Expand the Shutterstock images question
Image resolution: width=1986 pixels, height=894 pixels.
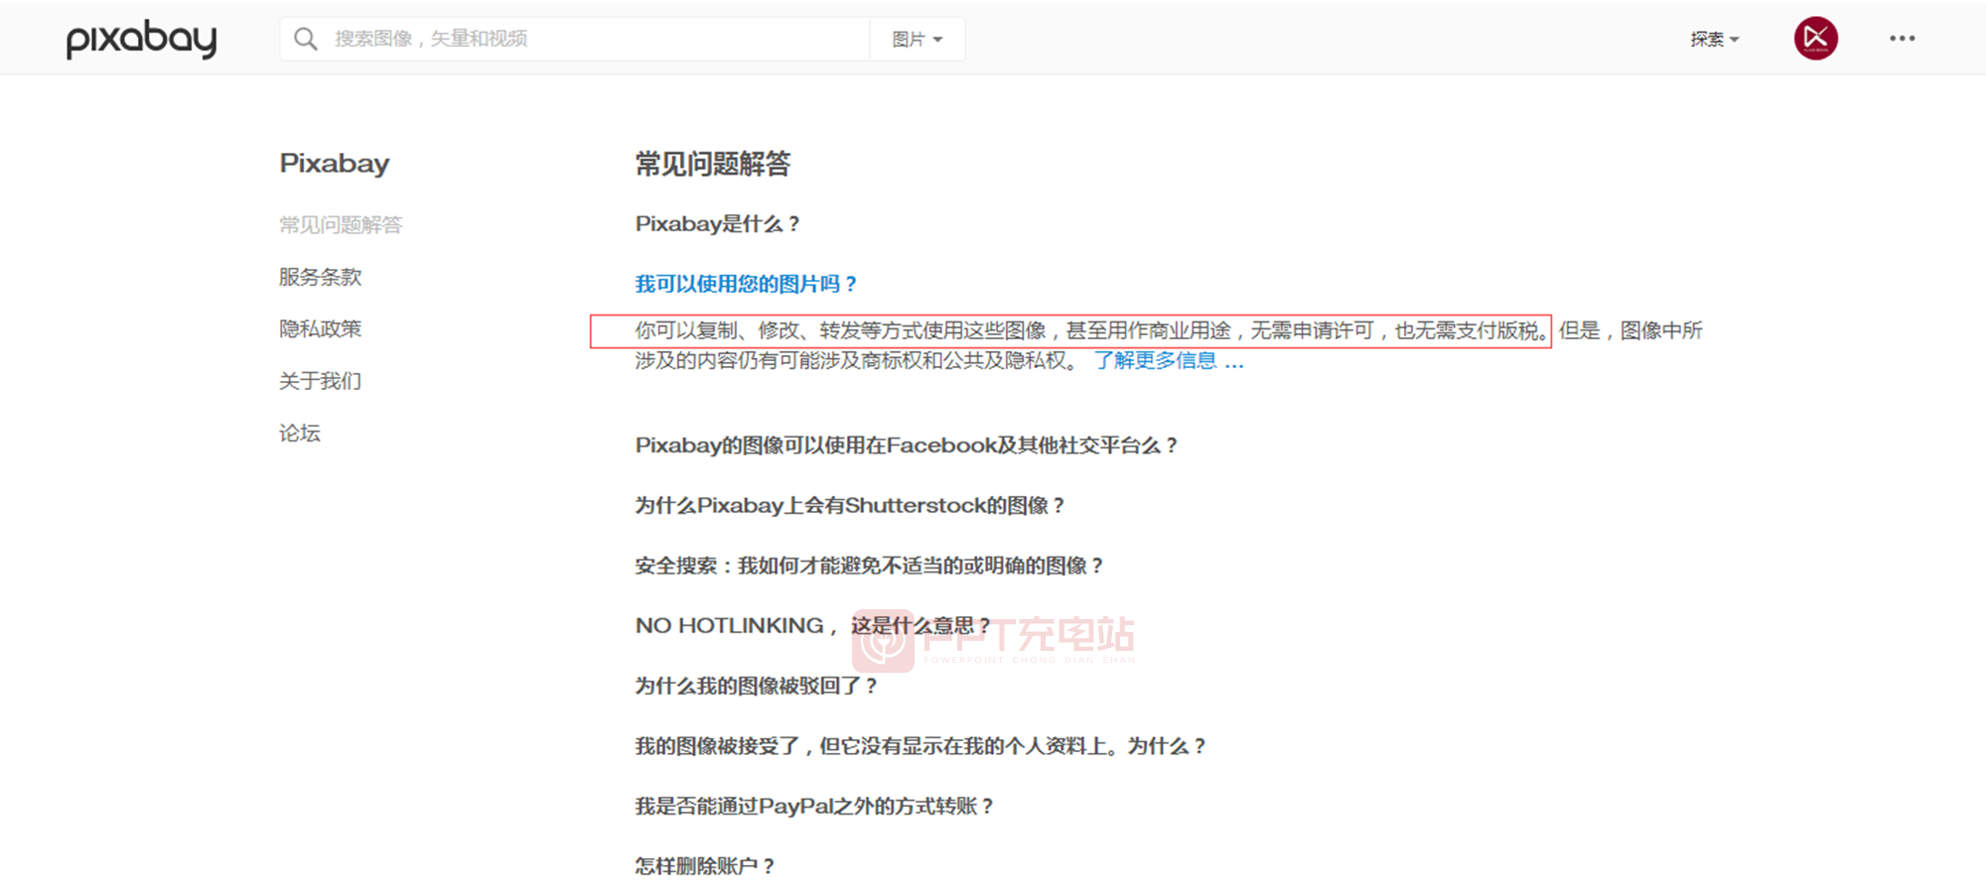pos(849,505)
